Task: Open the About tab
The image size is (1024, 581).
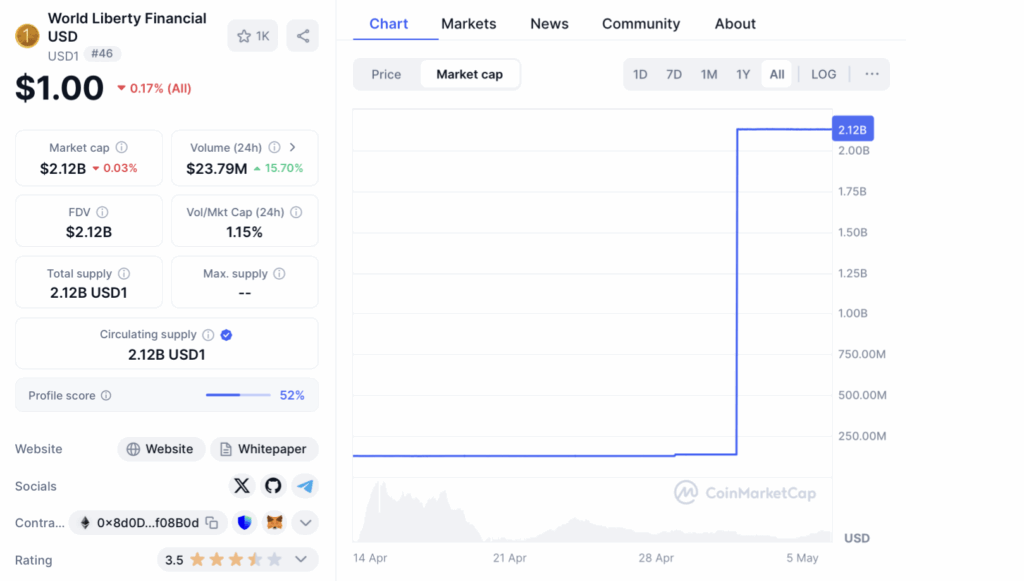Action: click(735, 24)
